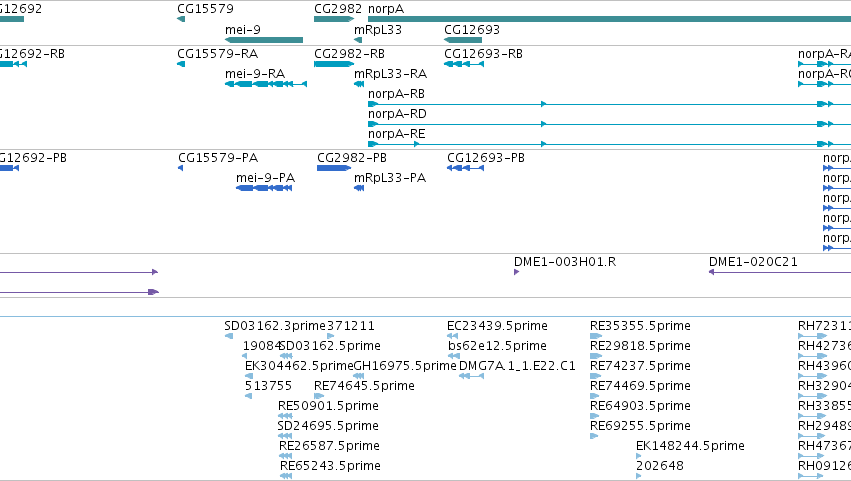Select the CG15579-RA transcript label
The width and height of the screenshot is (851, 481).
(x=218, y=54)
